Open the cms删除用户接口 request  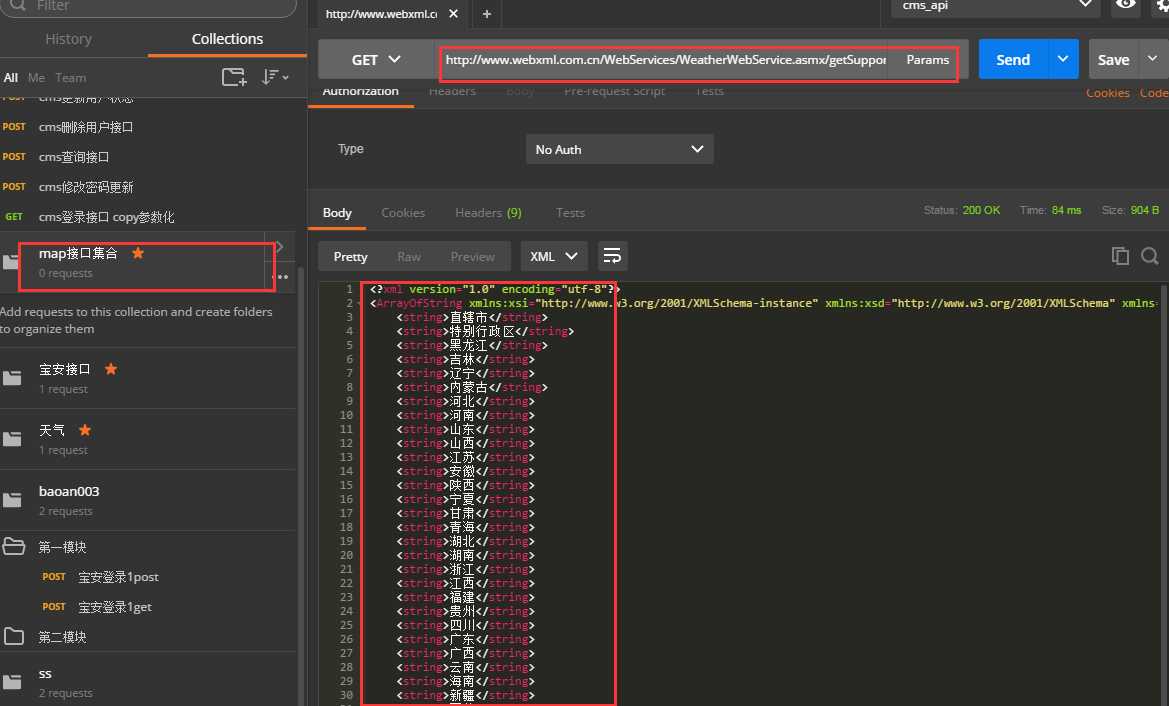[x=148, y=127]
